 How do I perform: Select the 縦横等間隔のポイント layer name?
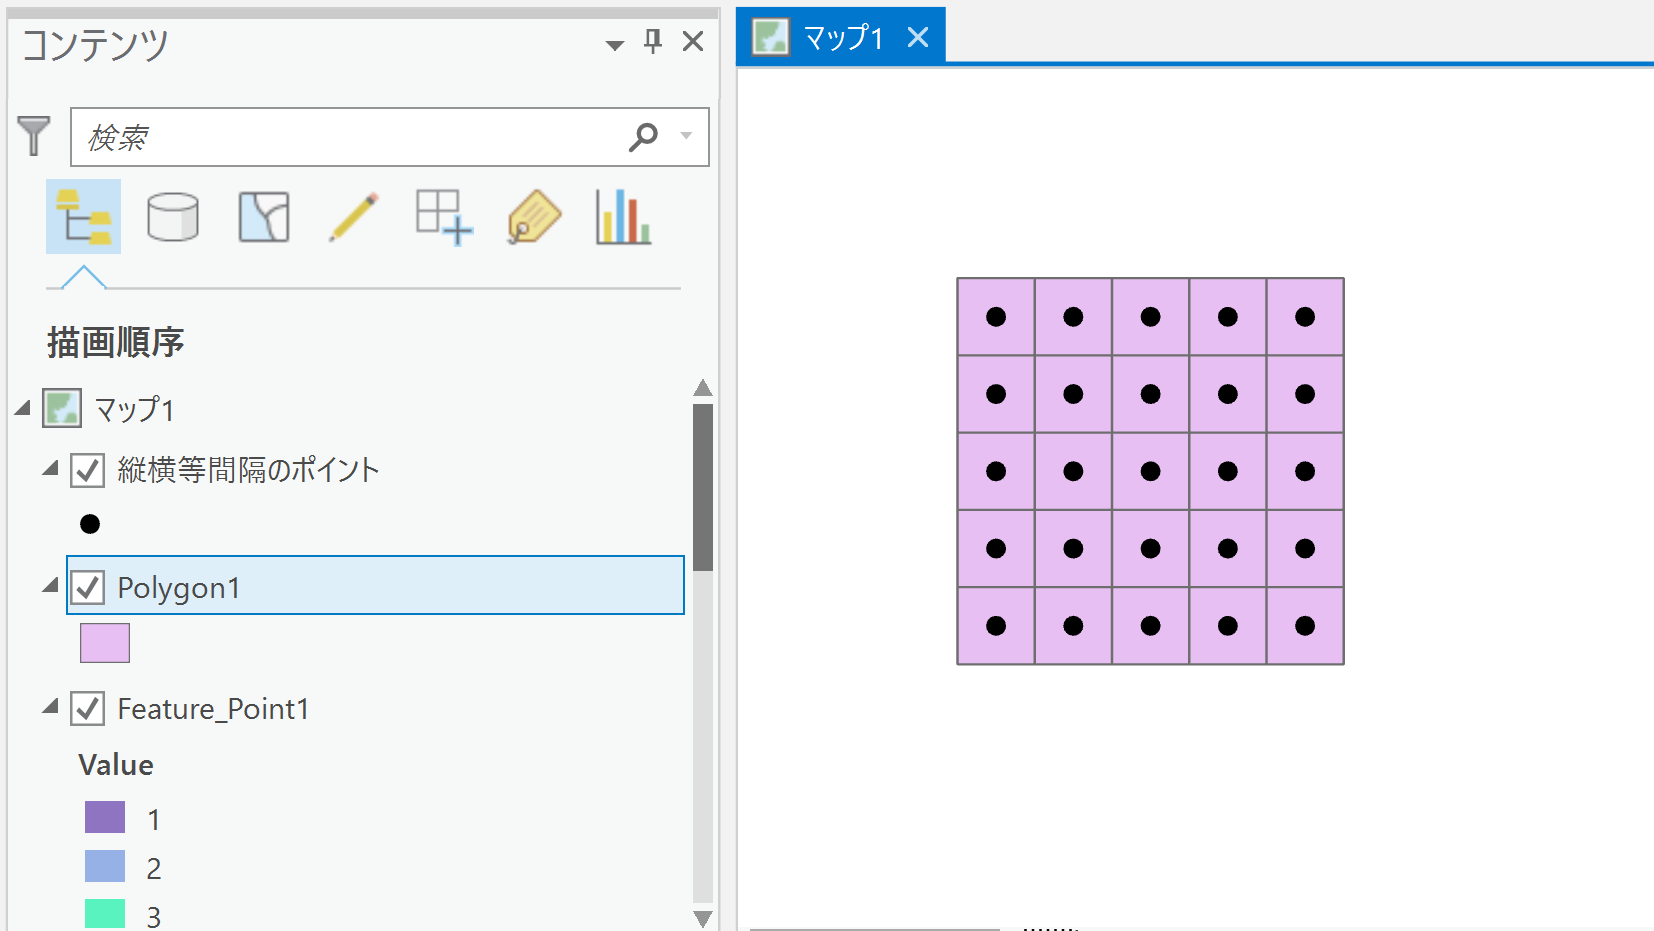click(248, 470)
